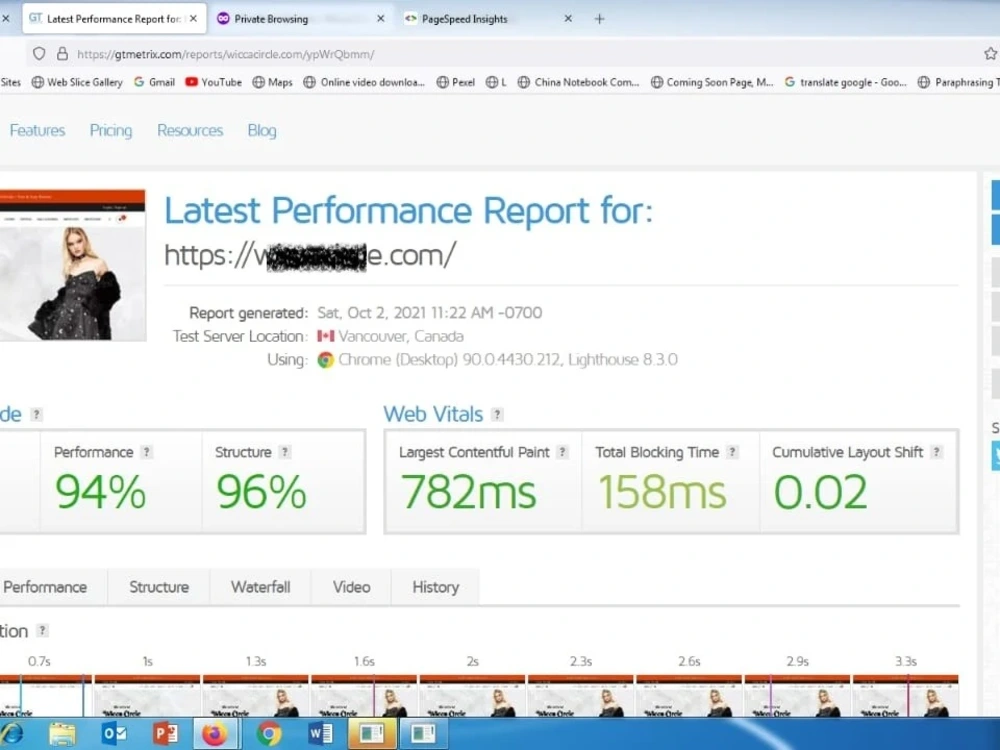Image resolution: width=1000 pixels, height=750 pixels.
Task: Click help icon for Largest Contentful Paint
Action: (x=562, y=452)
